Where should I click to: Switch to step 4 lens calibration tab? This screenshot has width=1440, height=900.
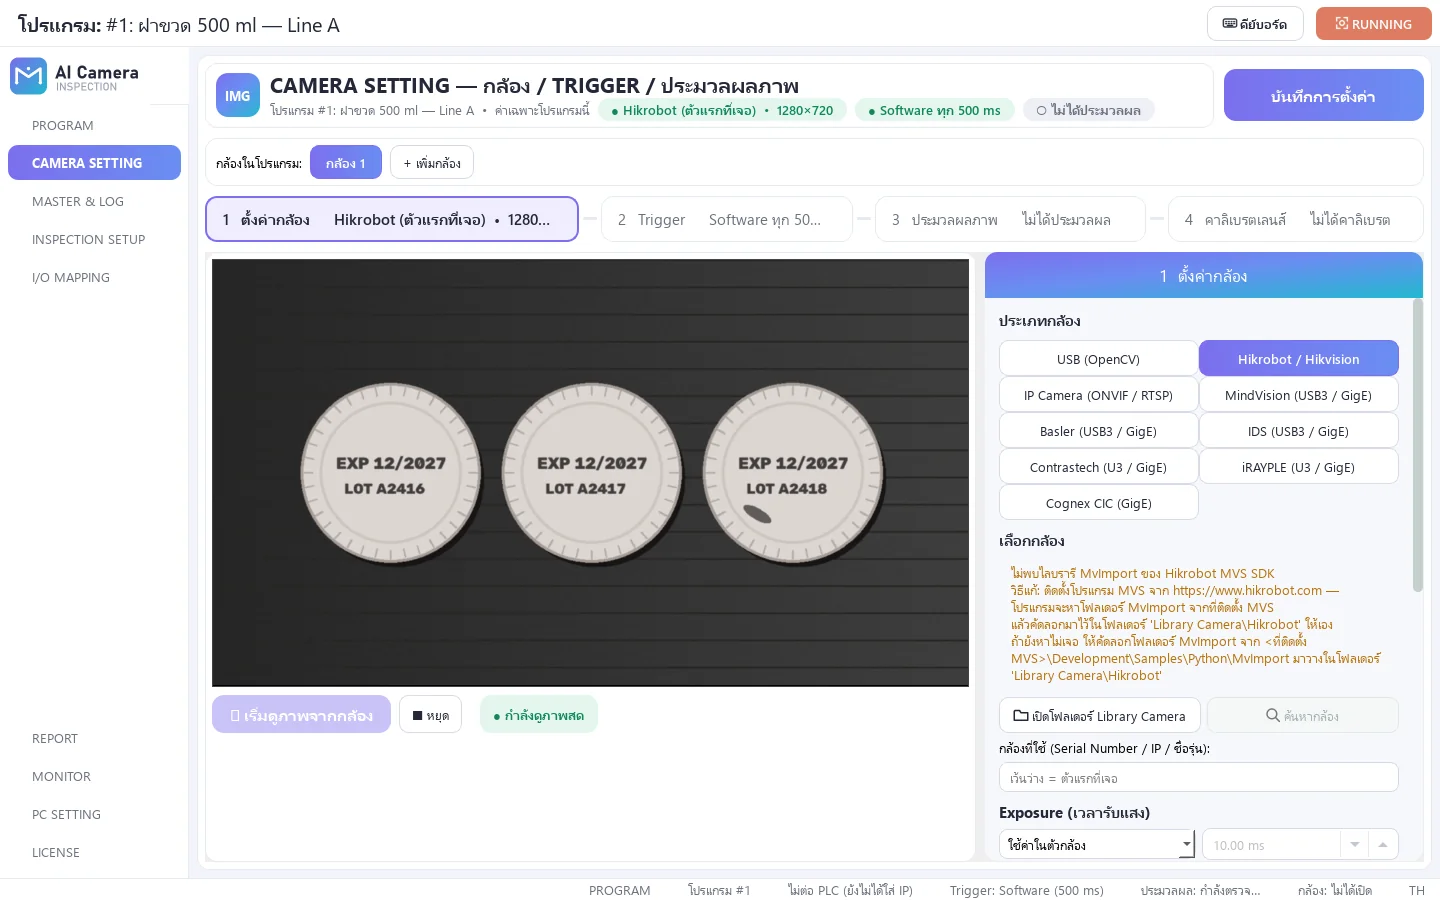click(1295, 219)
